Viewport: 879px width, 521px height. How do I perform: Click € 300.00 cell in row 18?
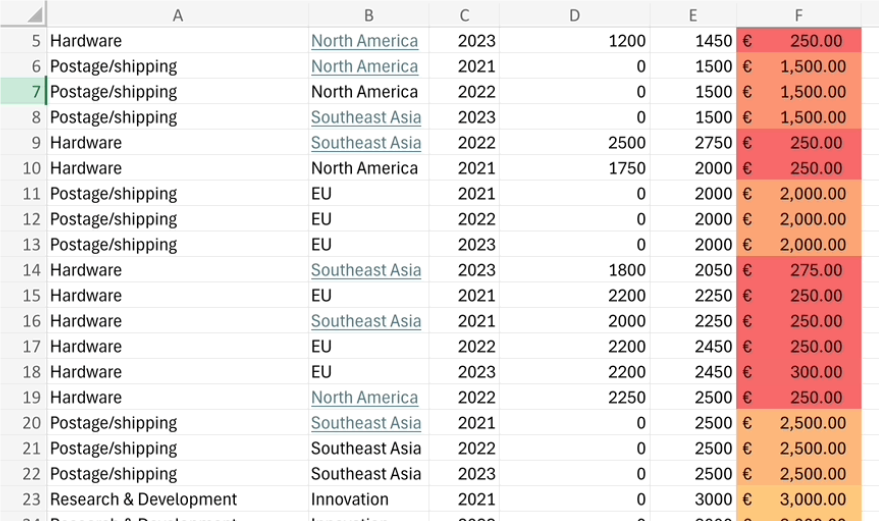(798, 372)
